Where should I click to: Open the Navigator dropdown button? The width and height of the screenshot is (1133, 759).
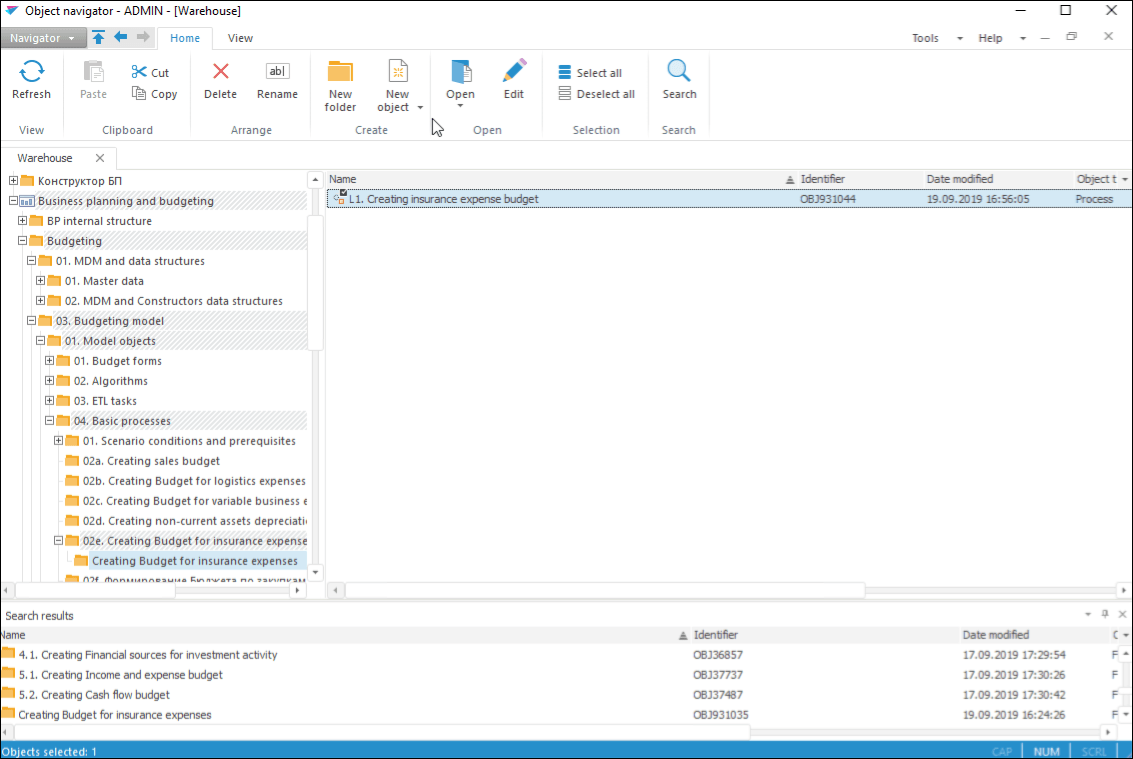pyautogui.click(x=43, y=38)
